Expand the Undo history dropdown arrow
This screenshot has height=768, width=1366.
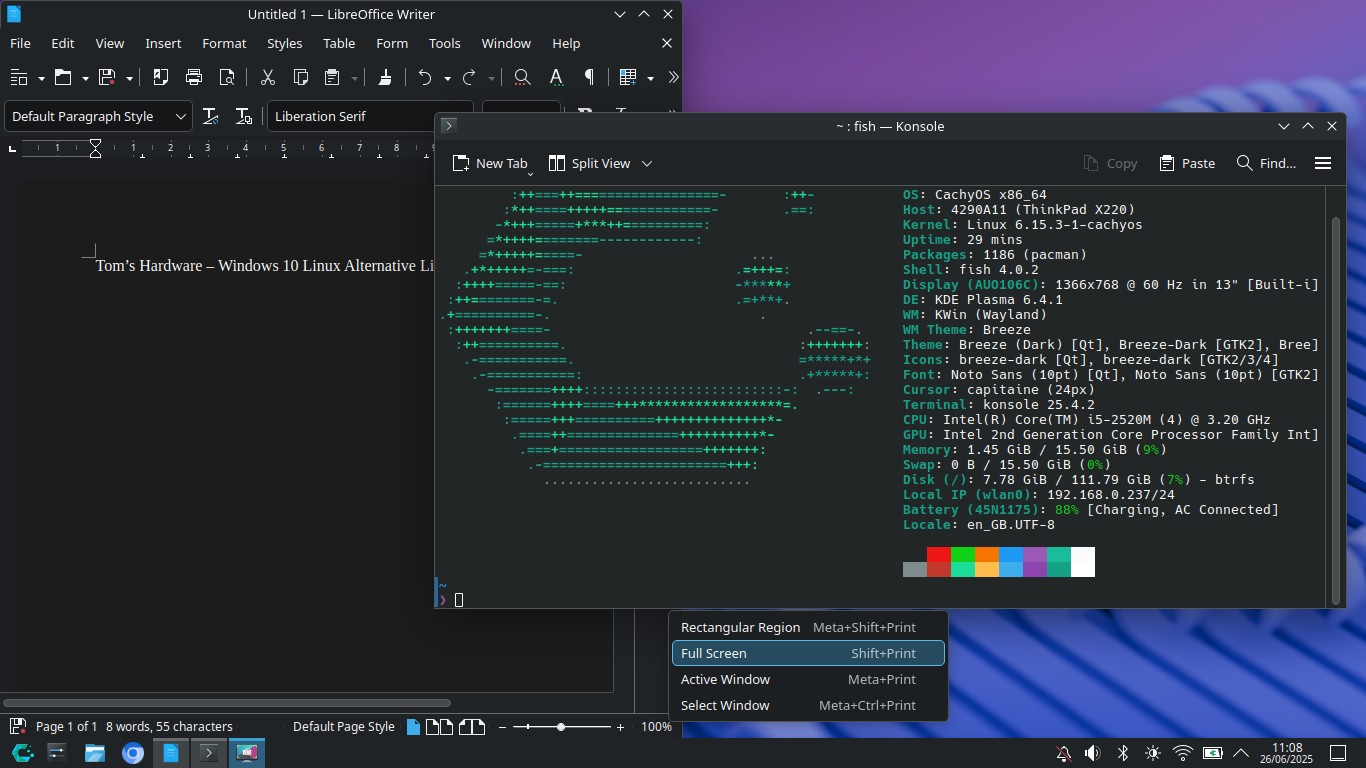(x=447, y=78)
